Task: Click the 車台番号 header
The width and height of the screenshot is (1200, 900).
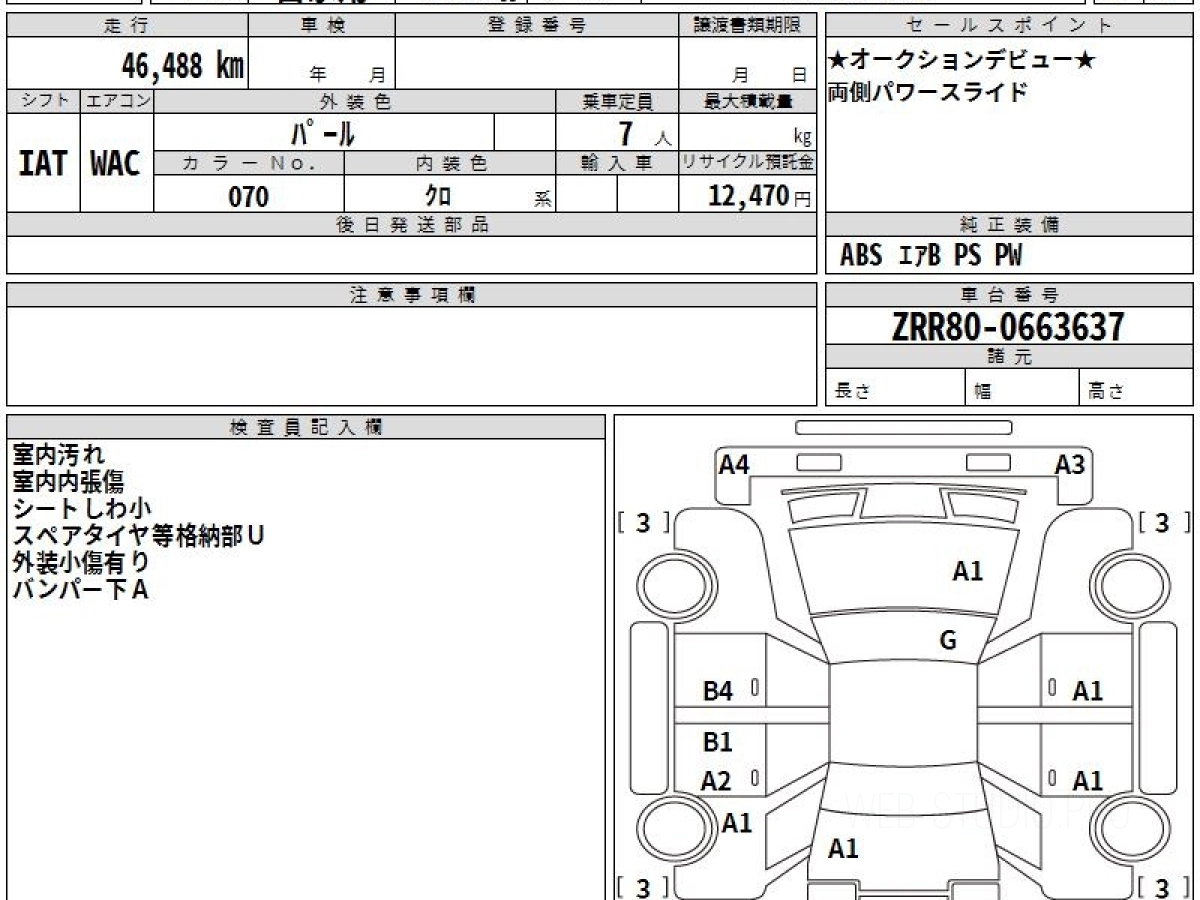Action: [1009, 295]
